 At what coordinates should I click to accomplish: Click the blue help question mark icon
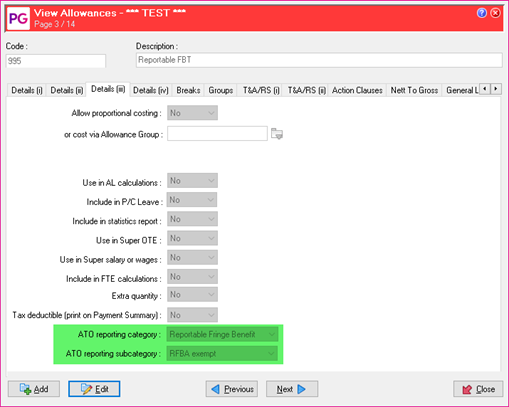[482, 13]
